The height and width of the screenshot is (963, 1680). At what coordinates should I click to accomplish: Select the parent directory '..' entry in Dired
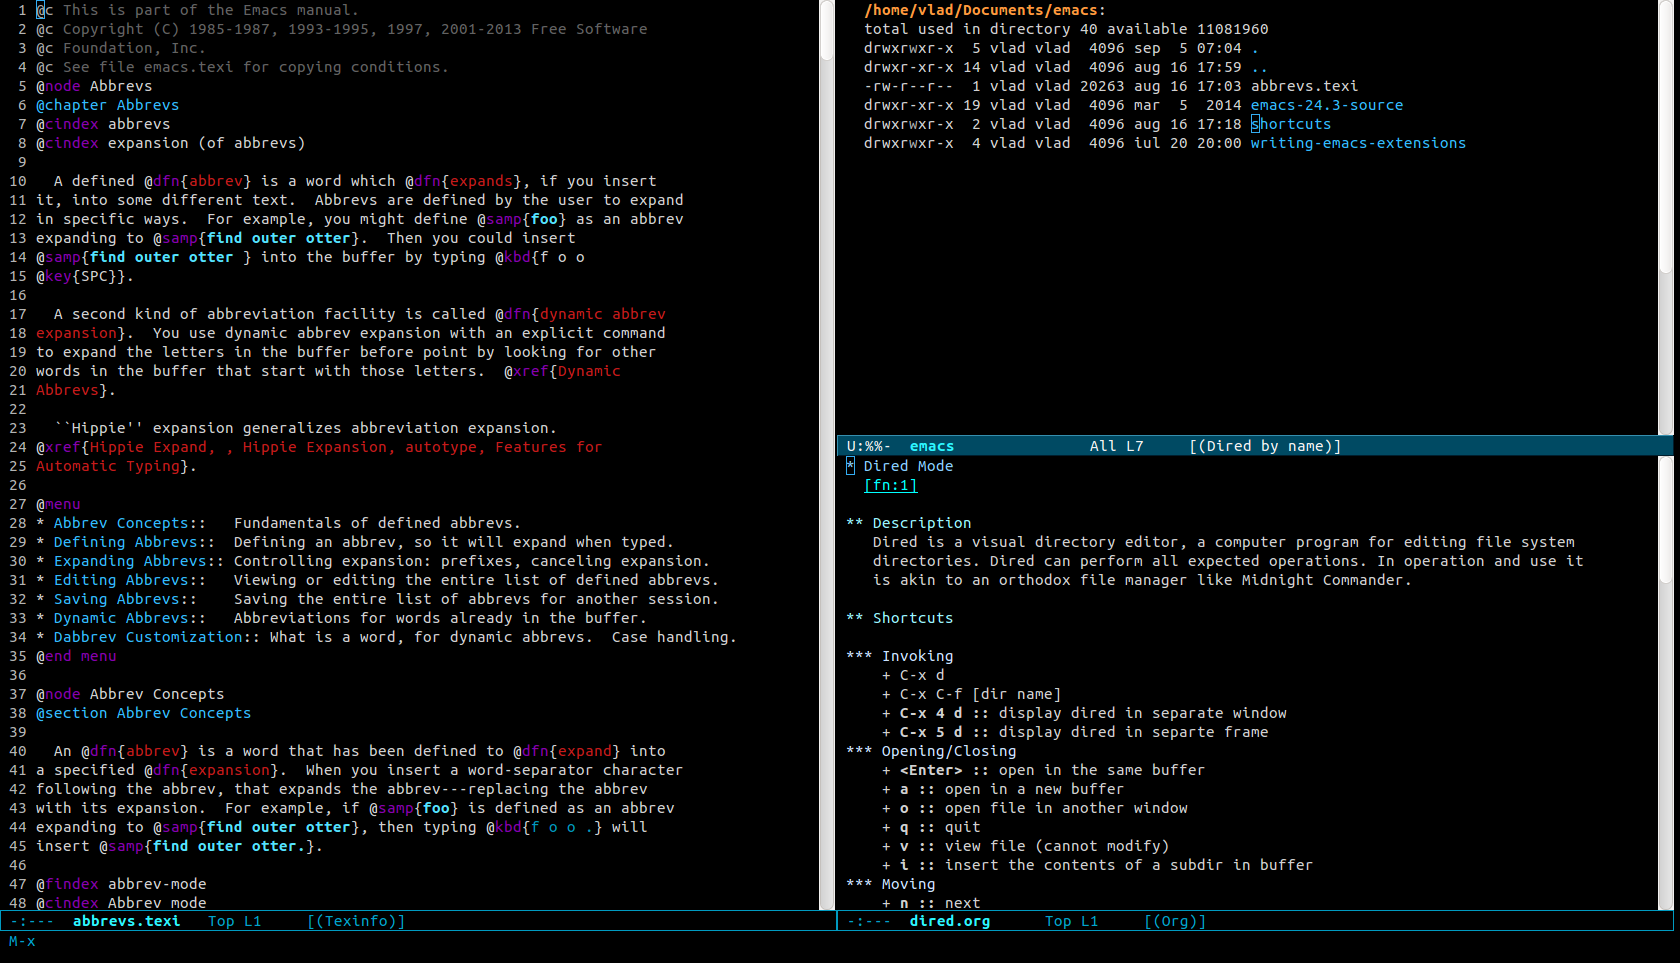[1259, 67]
